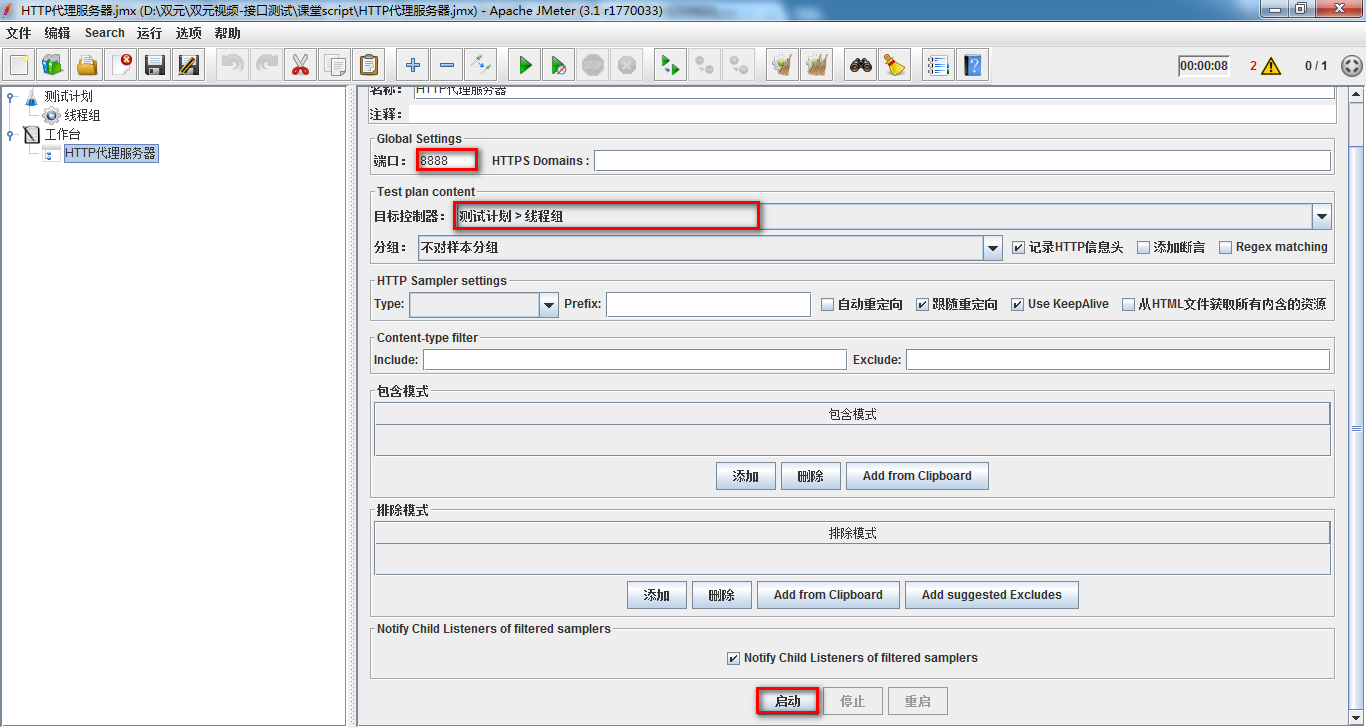This screenshot has width=1366, height=728.
Task: Click the Start no pauses icon
Action: click(x=558, y=66)
